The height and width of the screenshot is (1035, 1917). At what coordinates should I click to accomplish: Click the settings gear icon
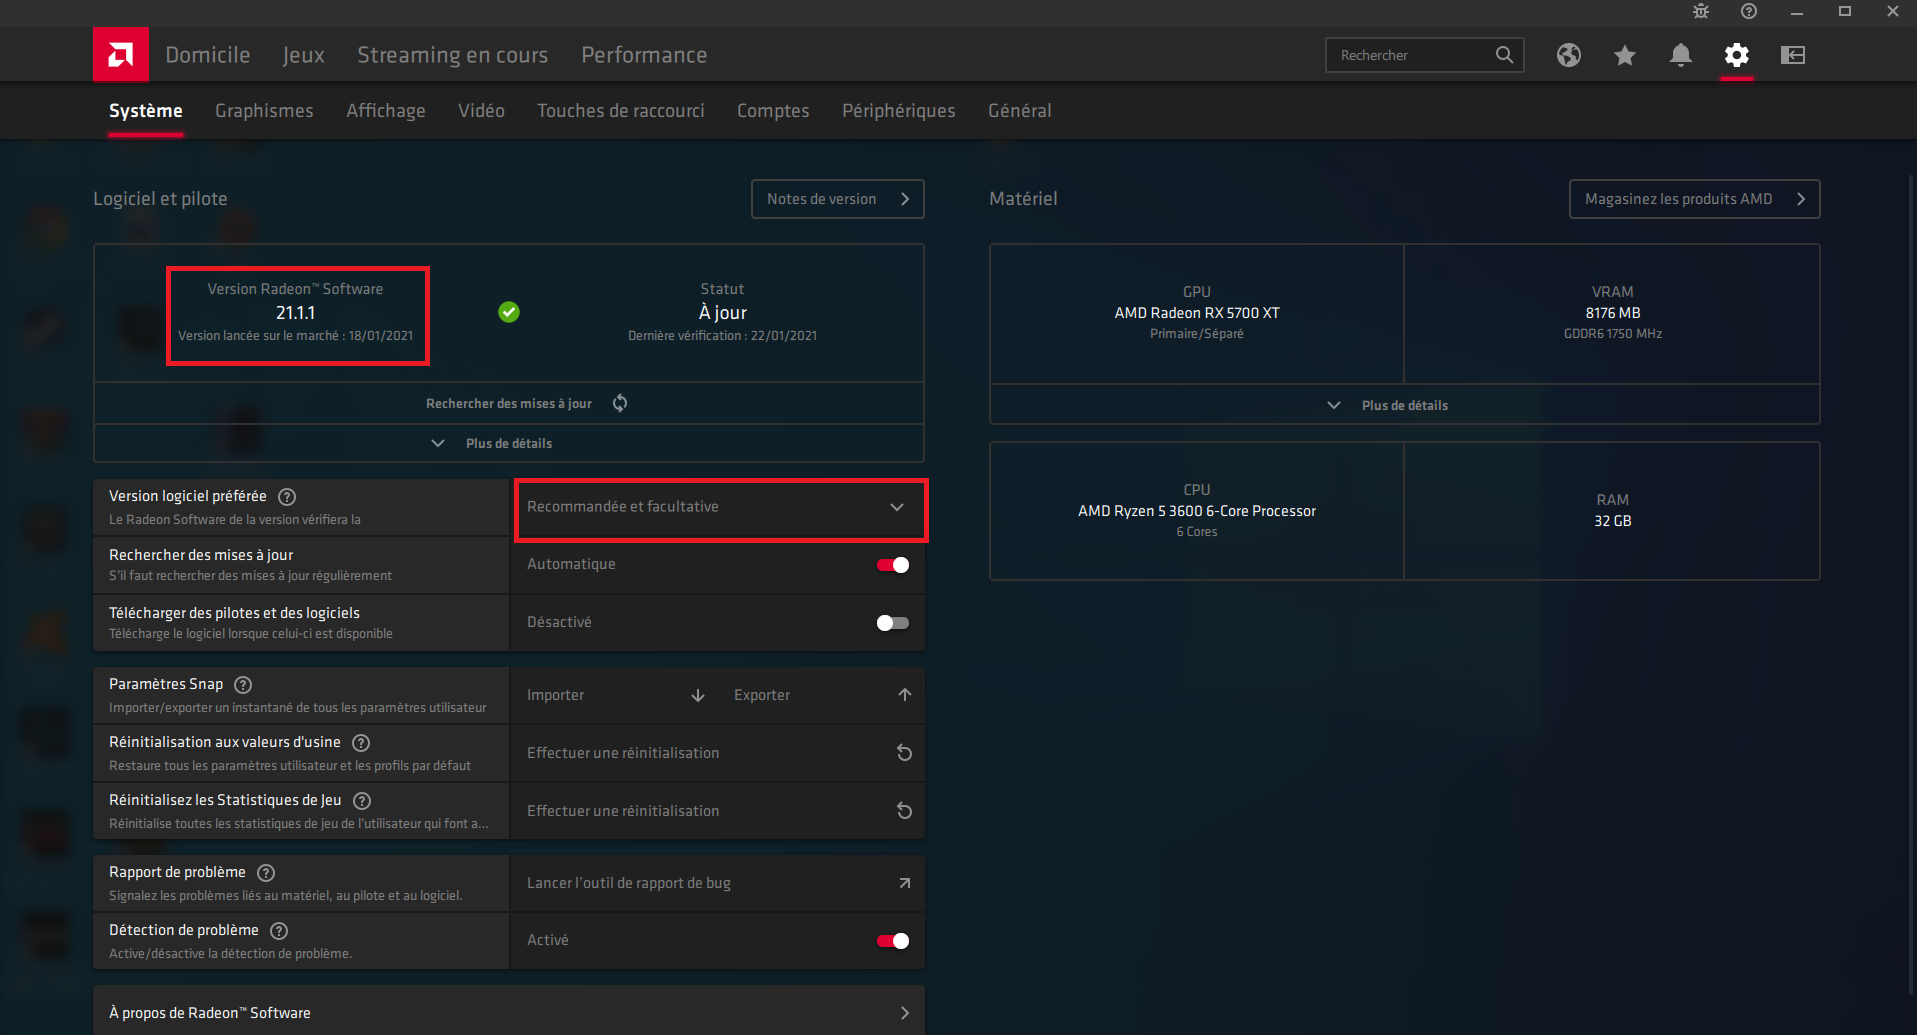1736,55
